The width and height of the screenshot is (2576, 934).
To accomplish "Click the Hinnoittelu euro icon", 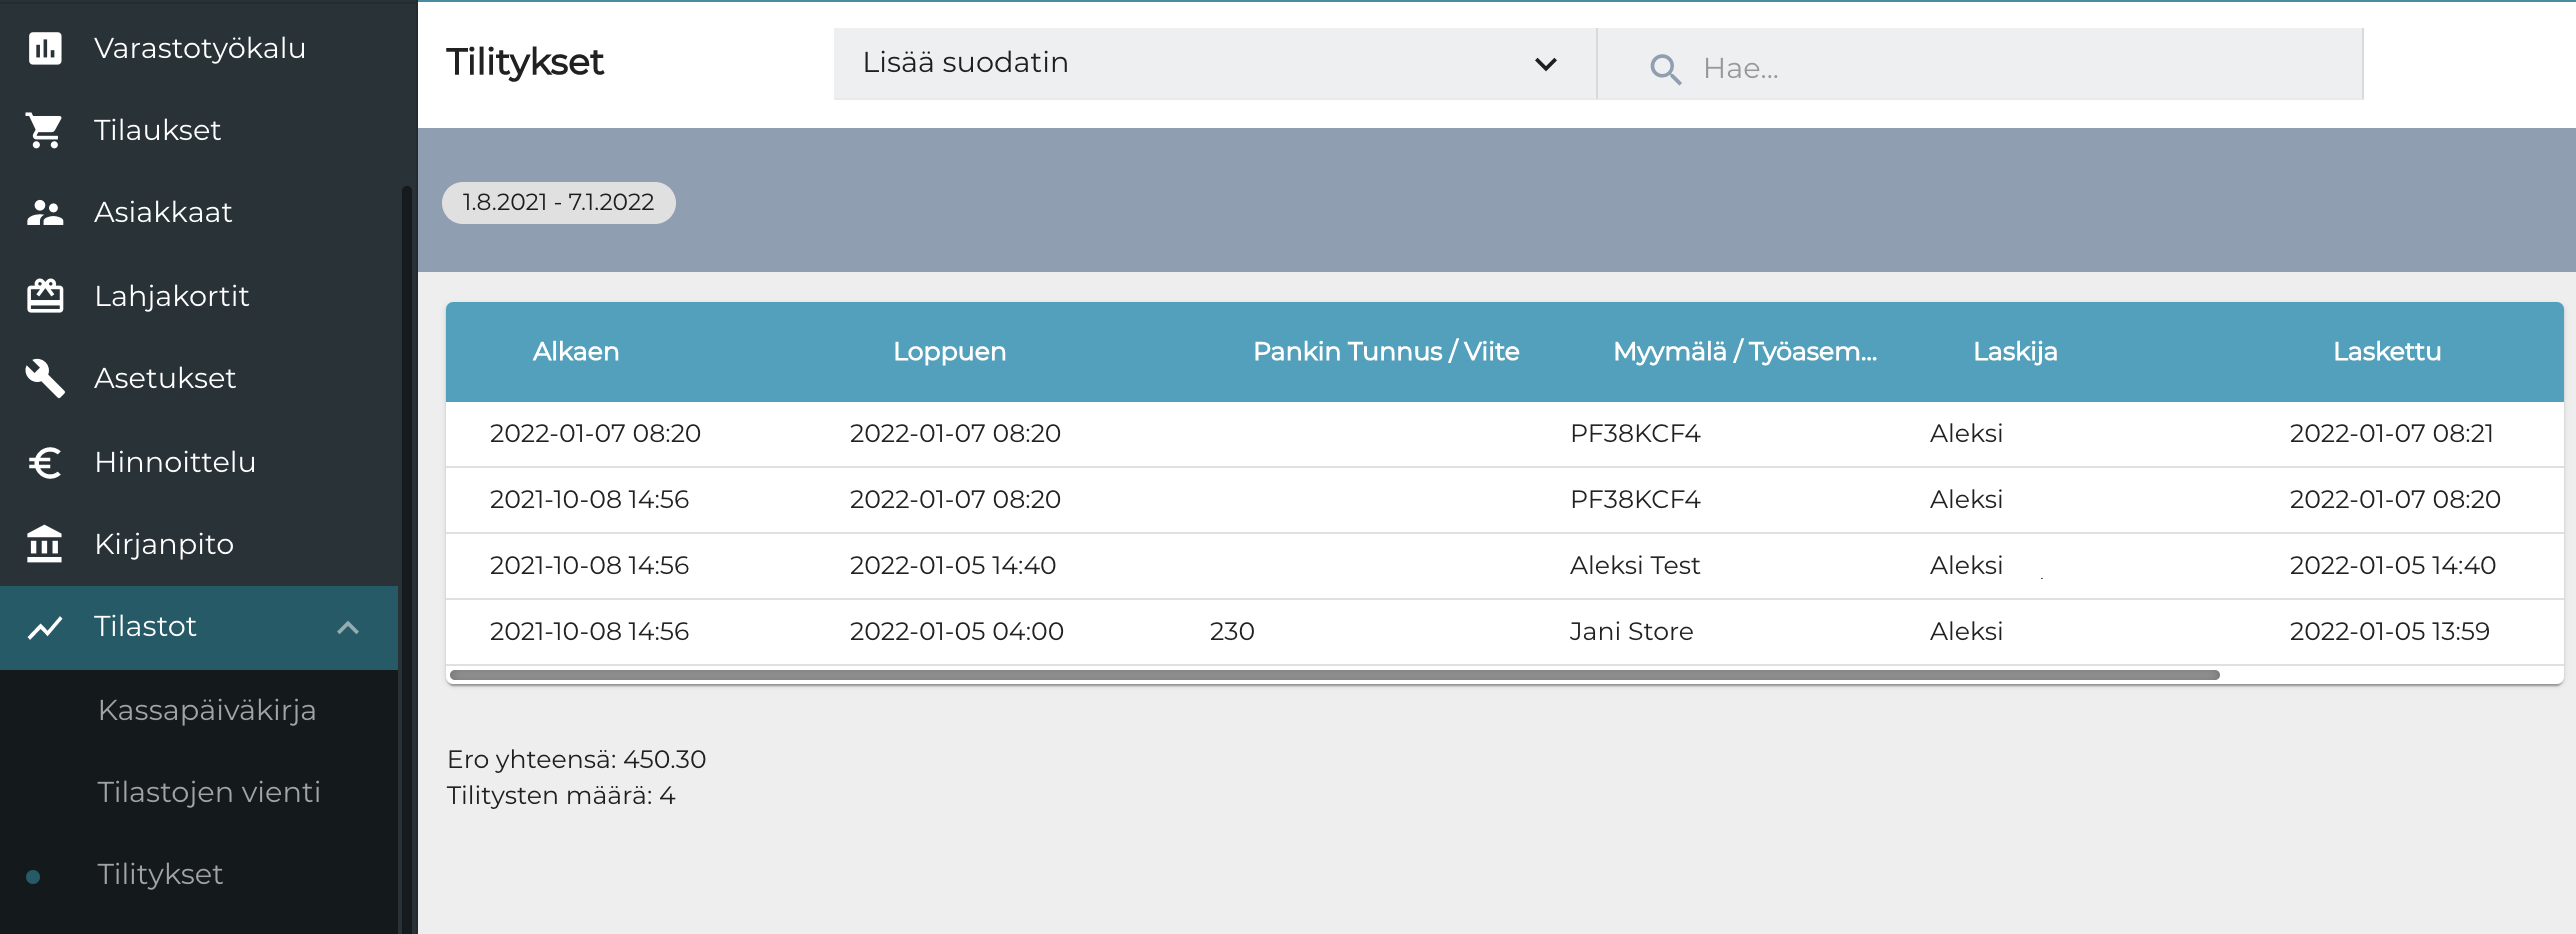I will 45,462.
